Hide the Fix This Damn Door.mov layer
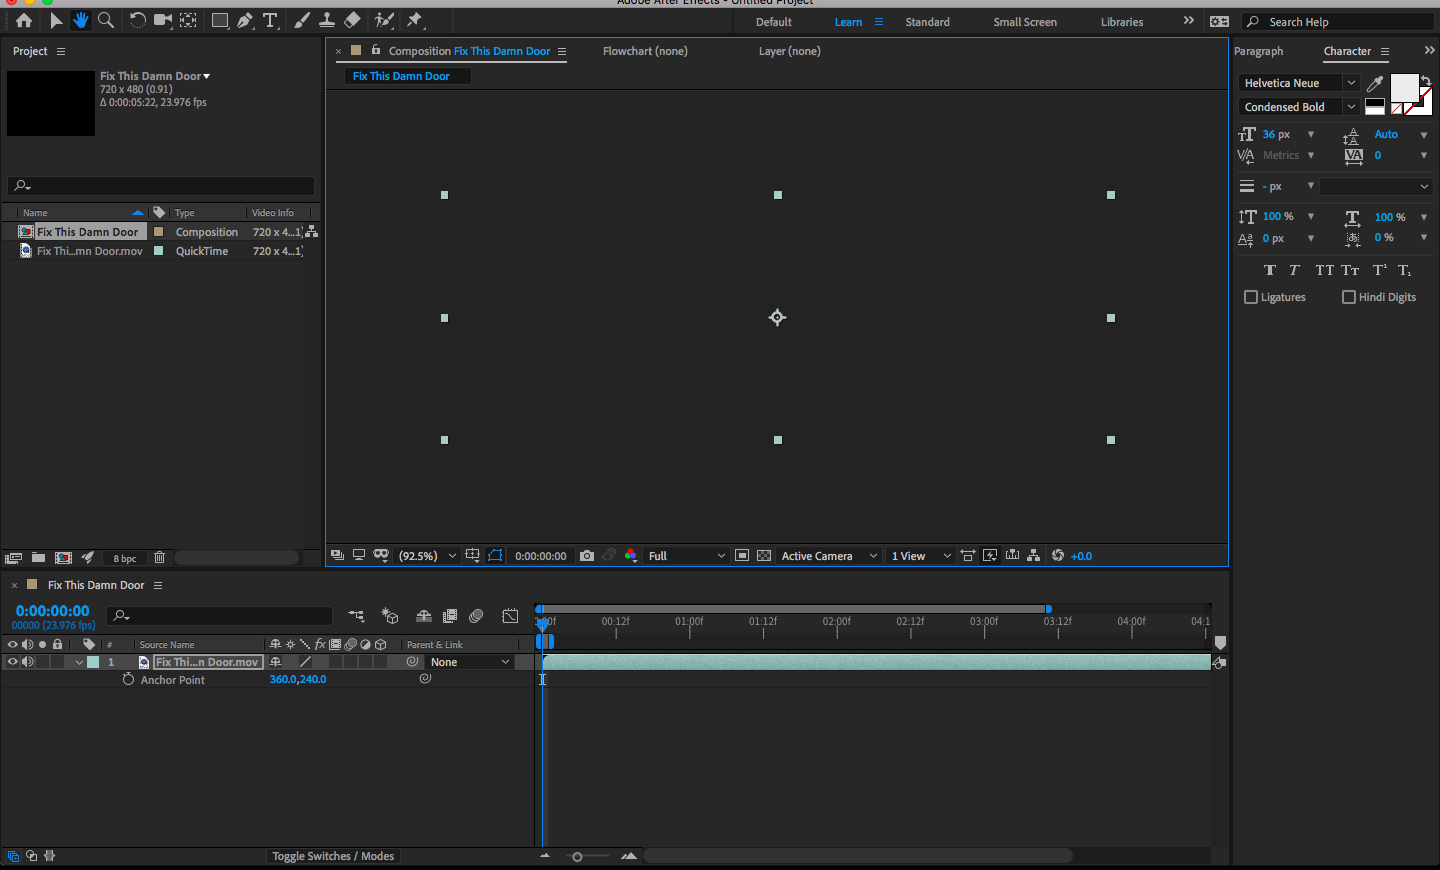 pos(12,661)
